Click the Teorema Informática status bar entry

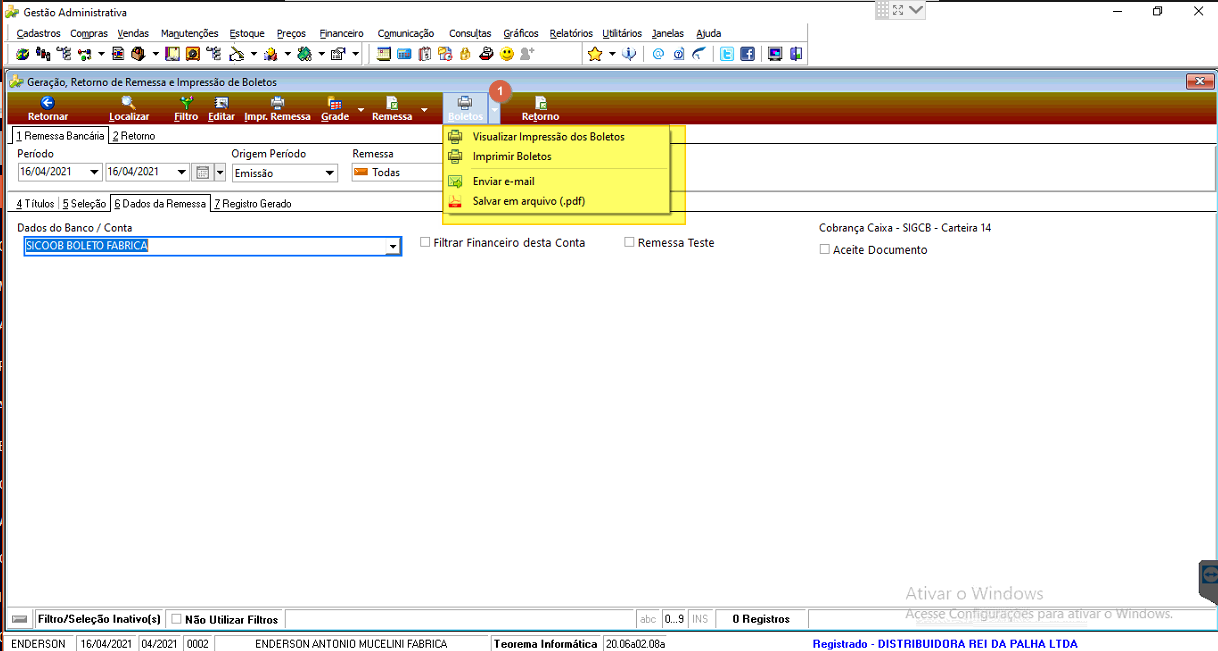(x=546, y=644)
